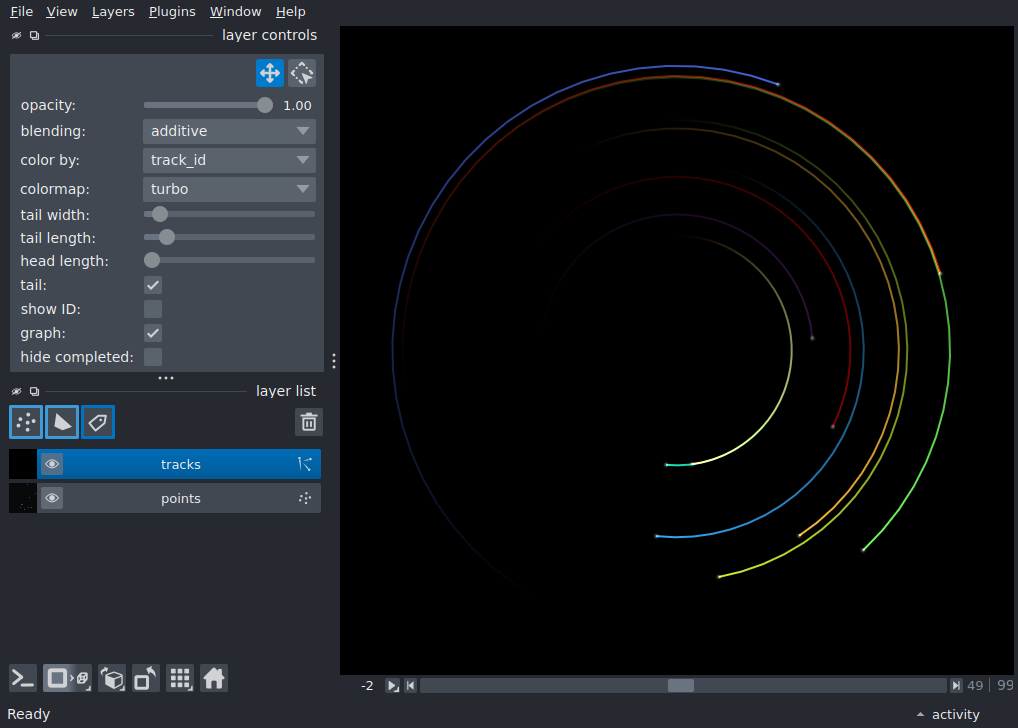Add a new points layer
The width and height of the screenshot is (1018, 728).
coord(26,422)
